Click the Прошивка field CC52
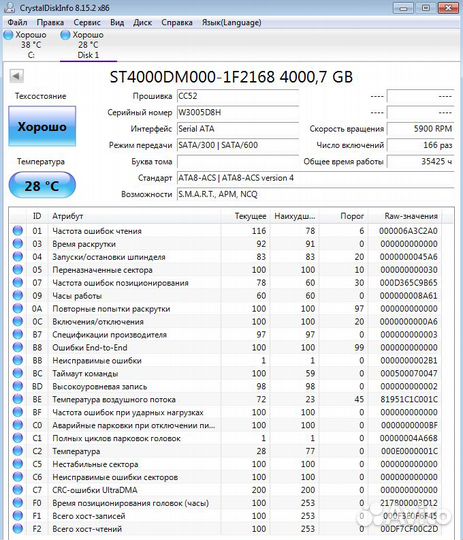This screenshot has height=540, width=463. click(237, 96)
